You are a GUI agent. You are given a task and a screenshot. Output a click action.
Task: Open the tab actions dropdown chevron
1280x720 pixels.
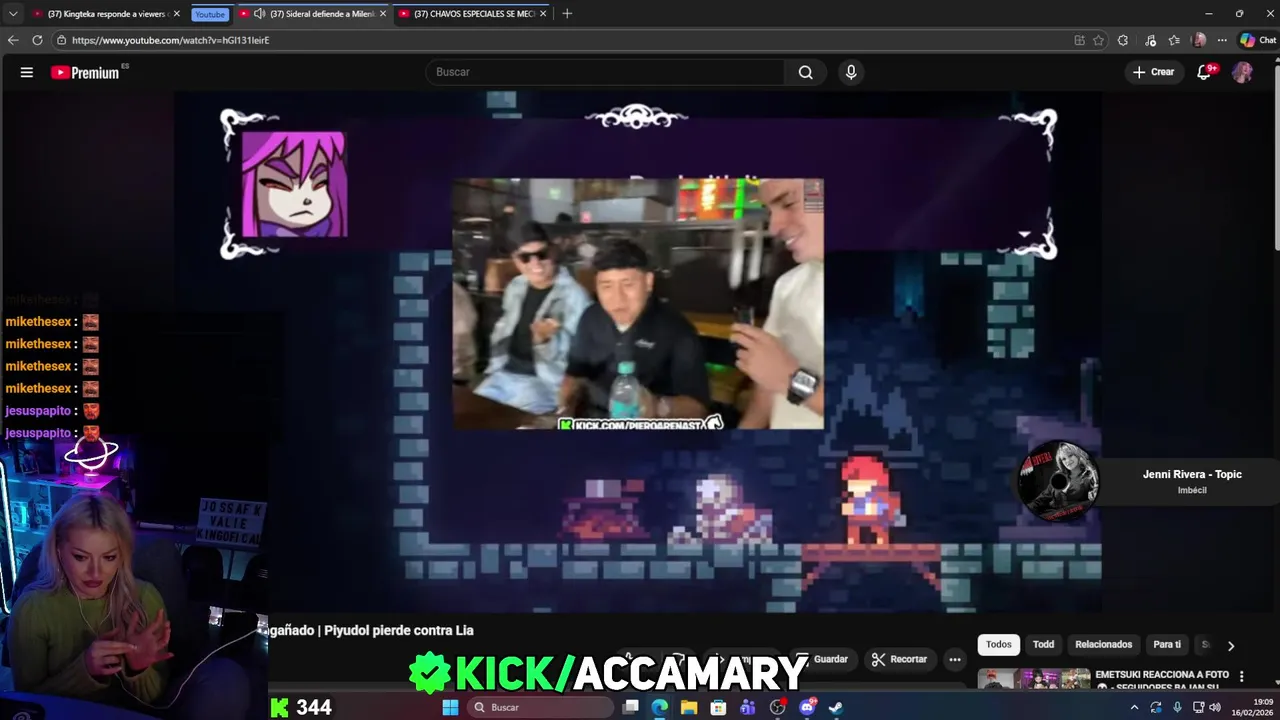click(x=13, y=14)
